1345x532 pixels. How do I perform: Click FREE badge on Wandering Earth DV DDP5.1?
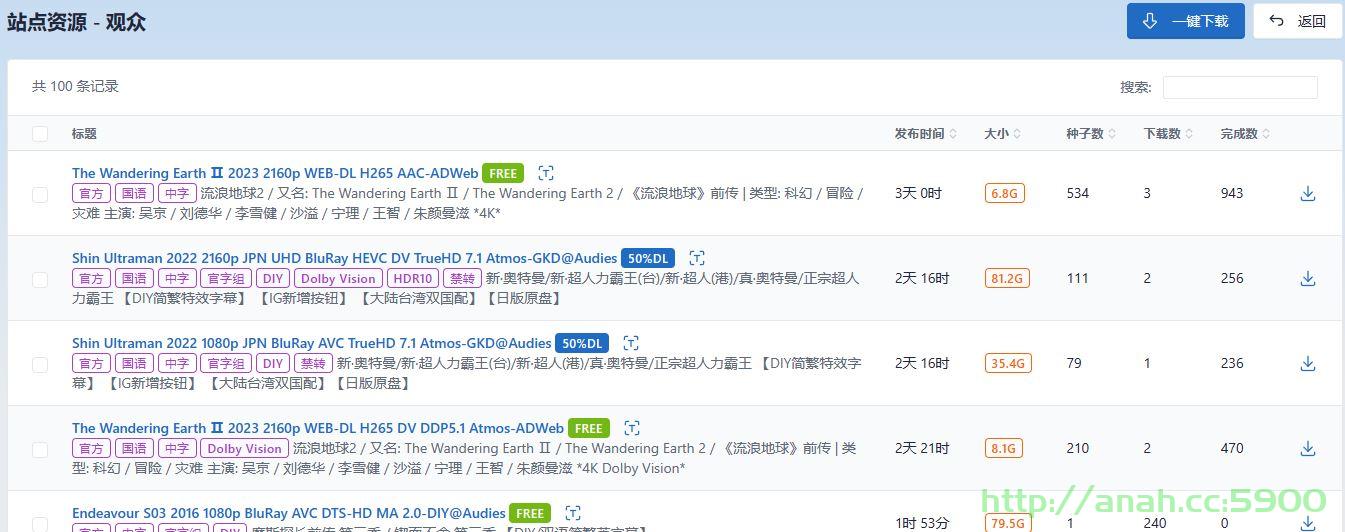click(589, 428)
